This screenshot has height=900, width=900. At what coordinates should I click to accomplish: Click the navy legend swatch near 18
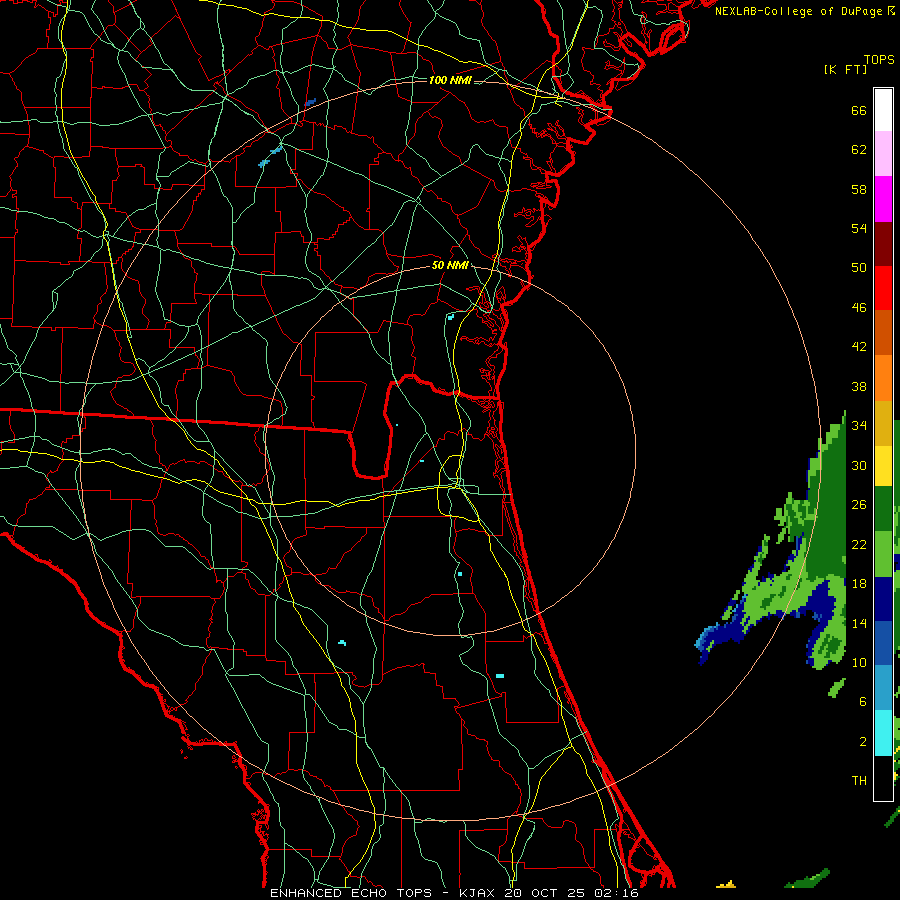(883, 599)
